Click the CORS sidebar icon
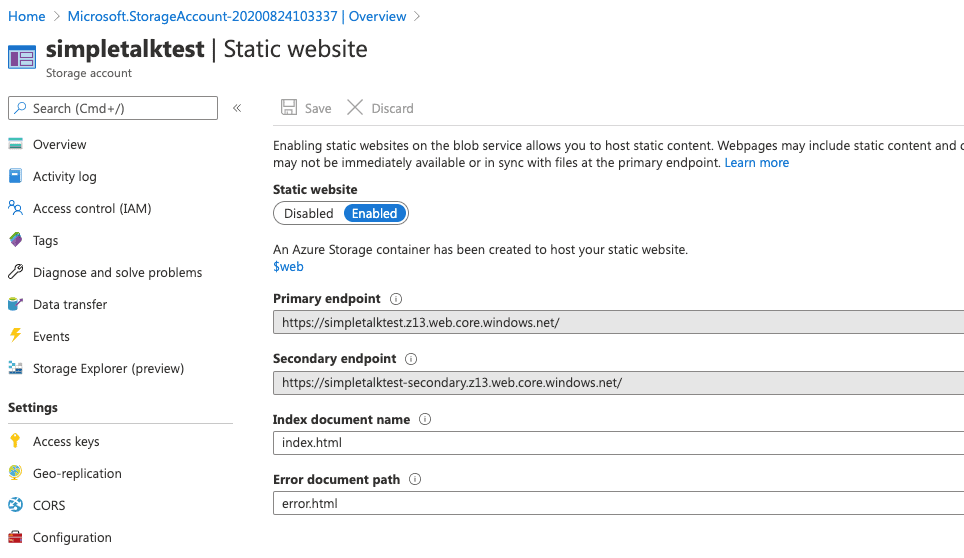 point(15,505)
